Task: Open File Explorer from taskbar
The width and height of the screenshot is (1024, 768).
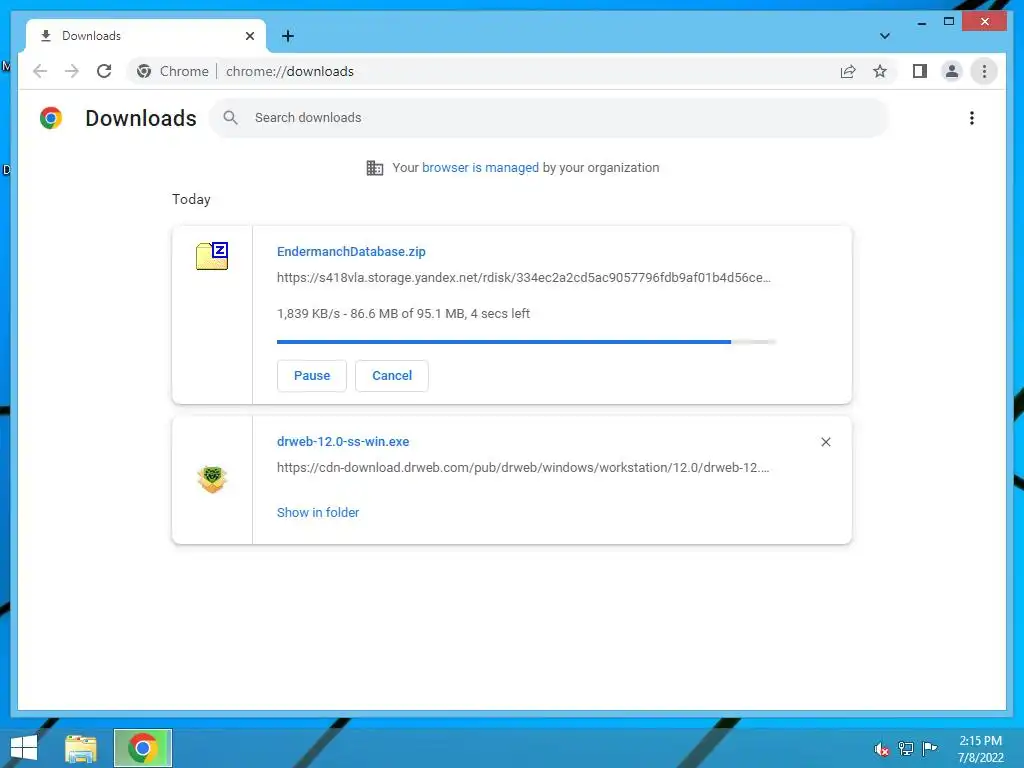Action: pyautogui.click(x=80, y=748)
